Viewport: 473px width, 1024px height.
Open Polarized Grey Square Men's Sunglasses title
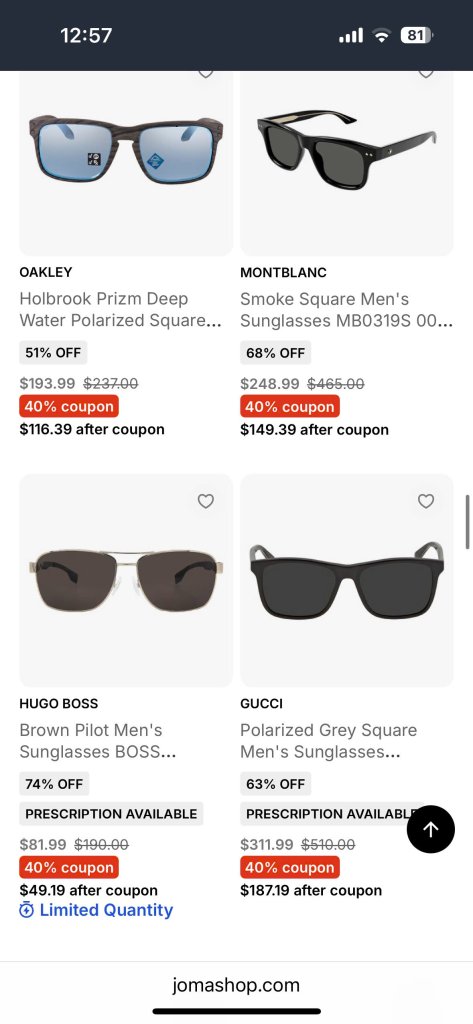coord(328,741)
